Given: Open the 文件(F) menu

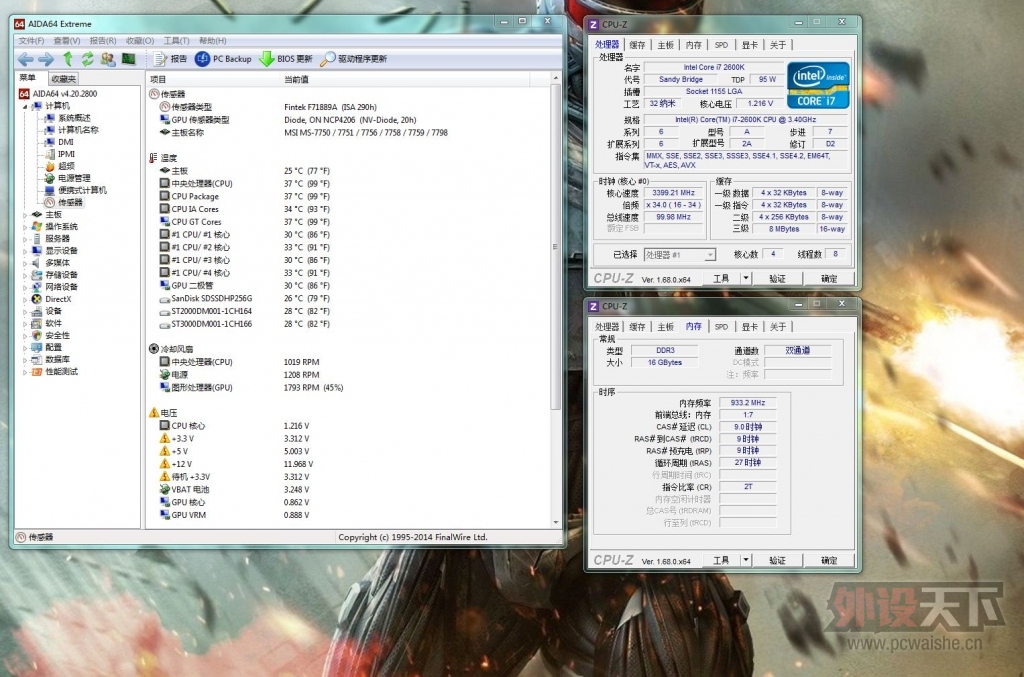Looking at the screenshot, I should [31, 40].
